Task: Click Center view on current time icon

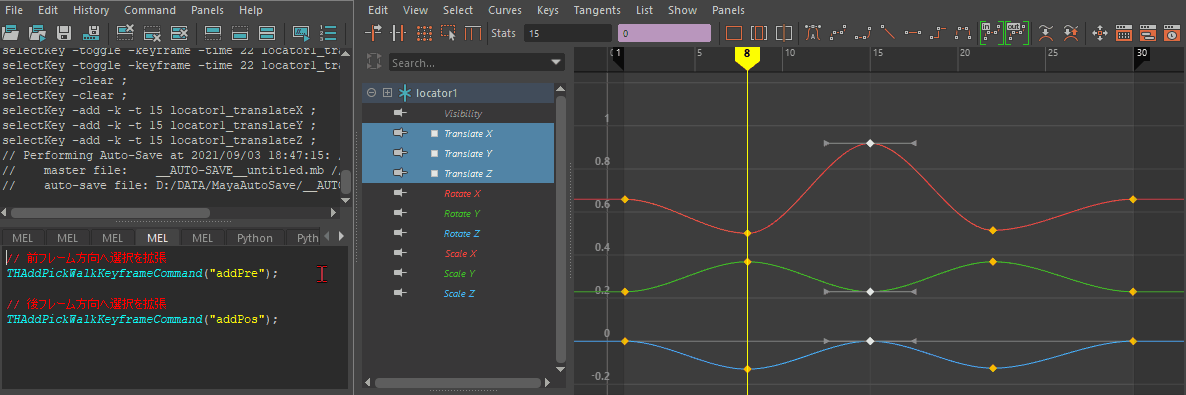Action: click(784, 33)
